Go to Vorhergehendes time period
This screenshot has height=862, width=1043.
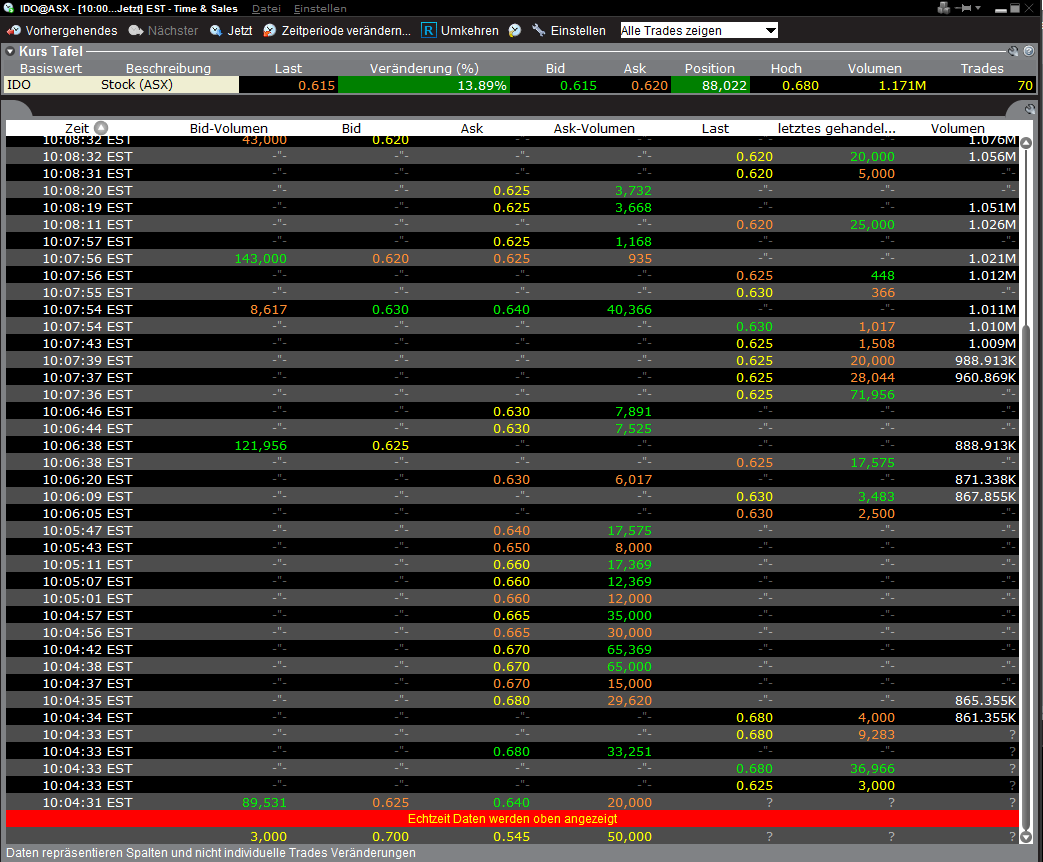[x=62, y=31]
